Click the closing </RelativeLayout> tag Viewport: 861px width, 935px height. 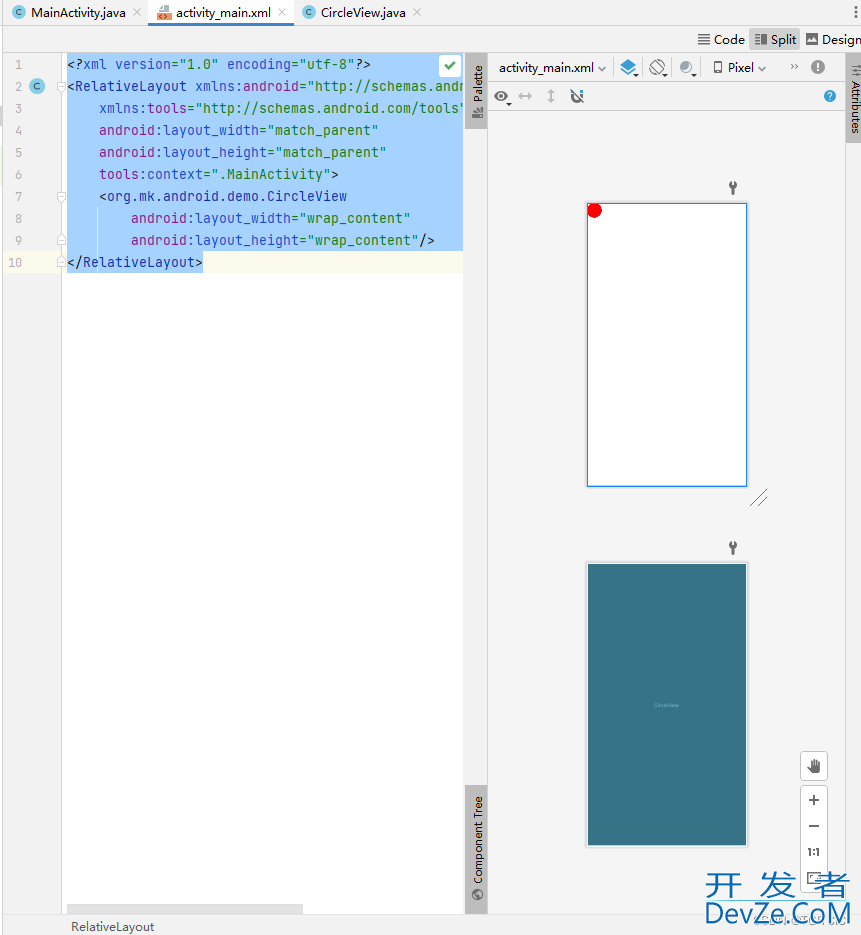135,262
